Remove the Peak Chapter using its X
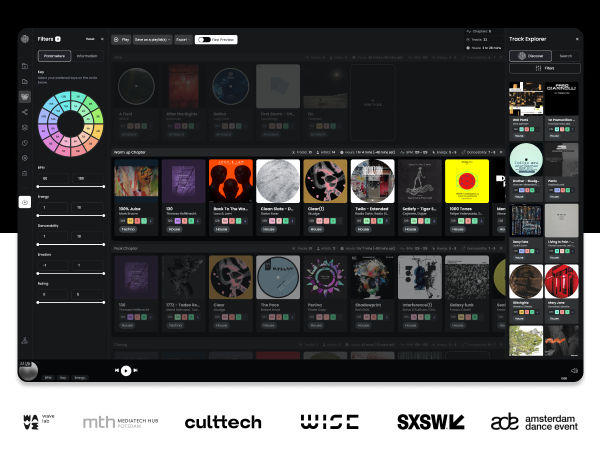Viewport: 600px width, 454px height. click(501, 248)
